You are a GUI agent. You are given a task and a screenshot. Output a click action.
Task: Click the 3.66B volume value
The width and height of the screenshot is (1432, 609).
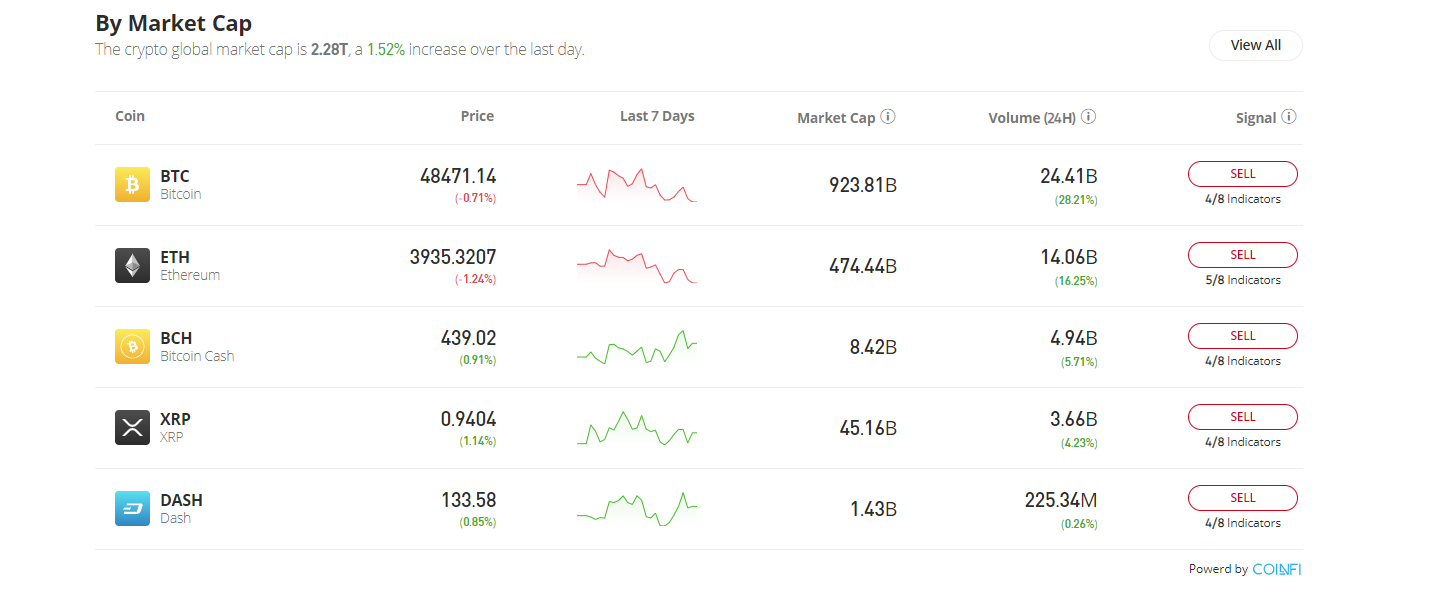(1074, 419)
